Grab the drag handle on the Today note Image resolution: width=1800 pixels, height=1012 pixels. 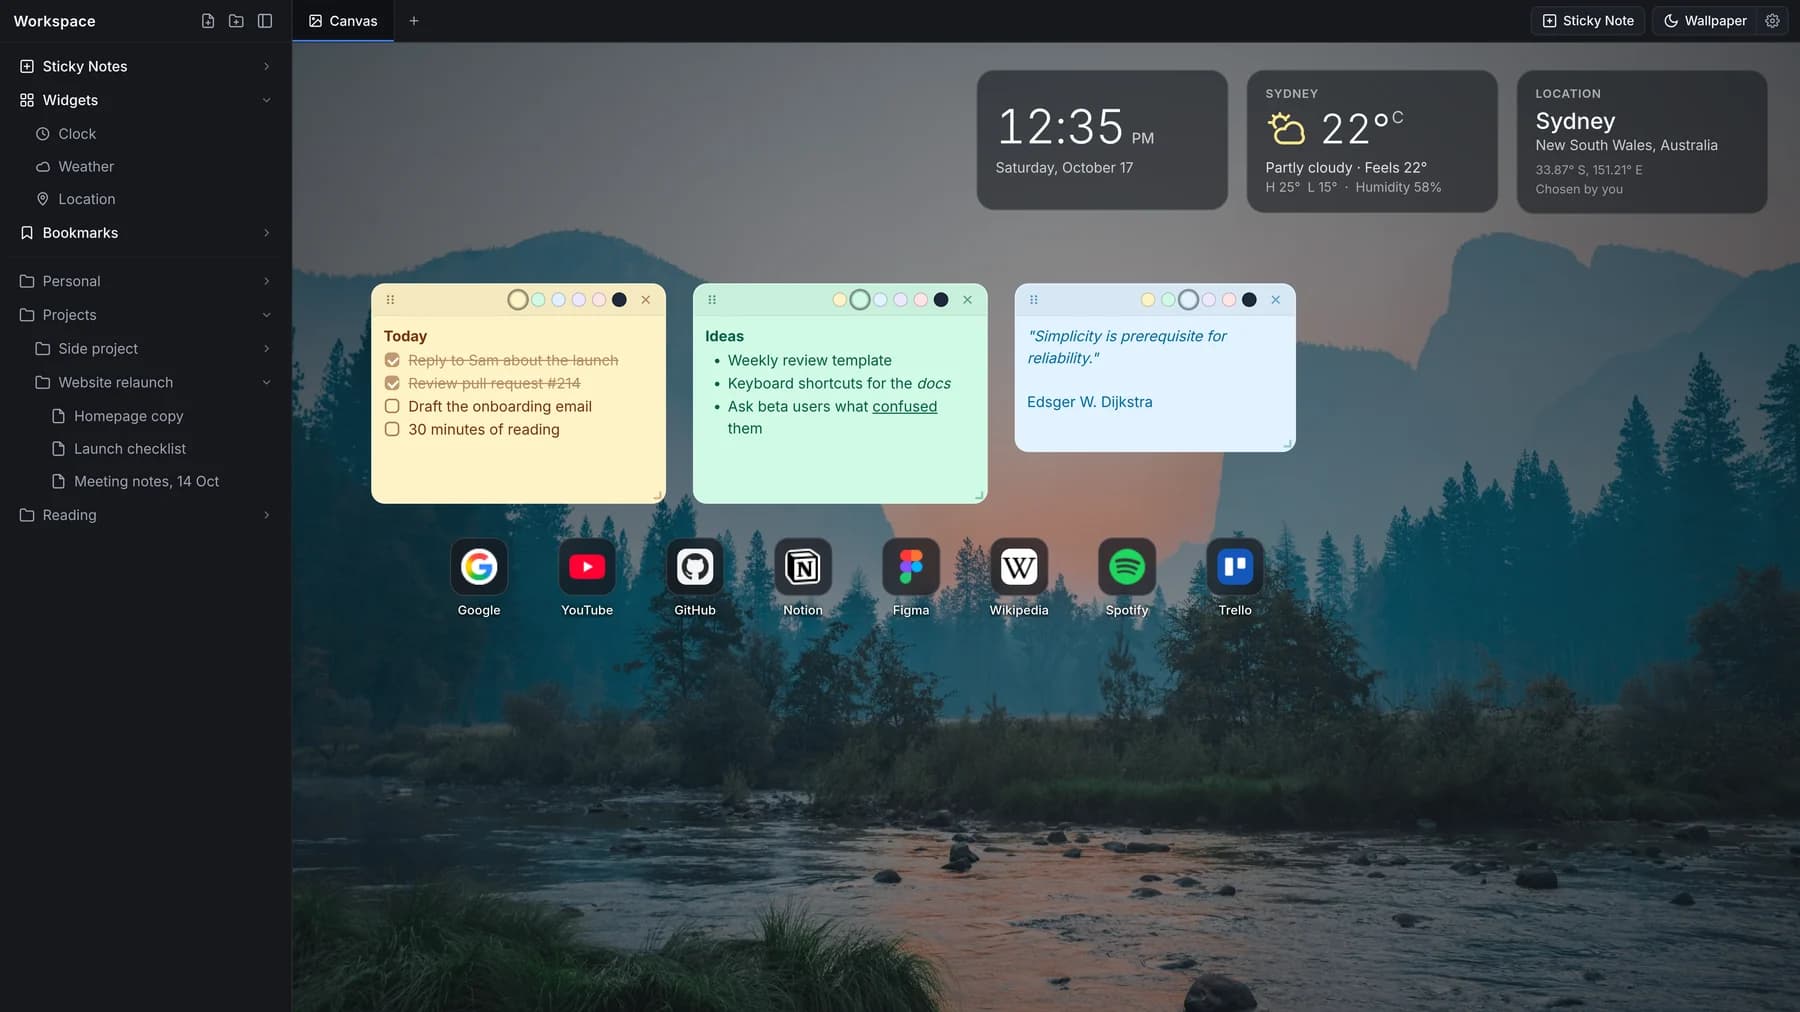(x=391, y=300)
